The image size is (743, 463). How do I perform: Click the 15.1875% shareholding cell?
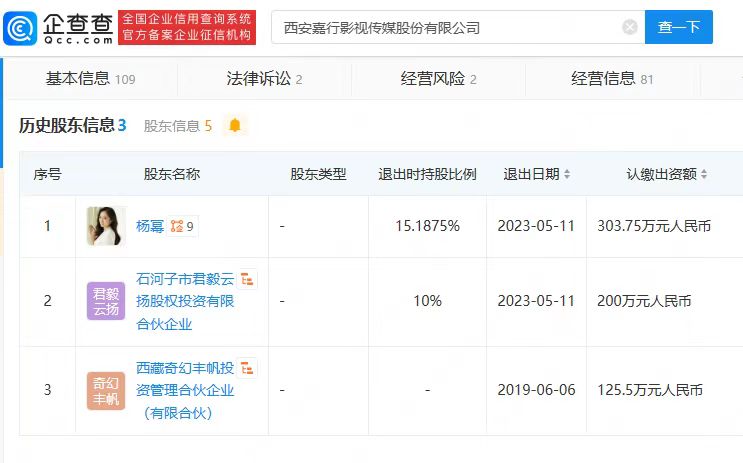(x=427, y=226)
